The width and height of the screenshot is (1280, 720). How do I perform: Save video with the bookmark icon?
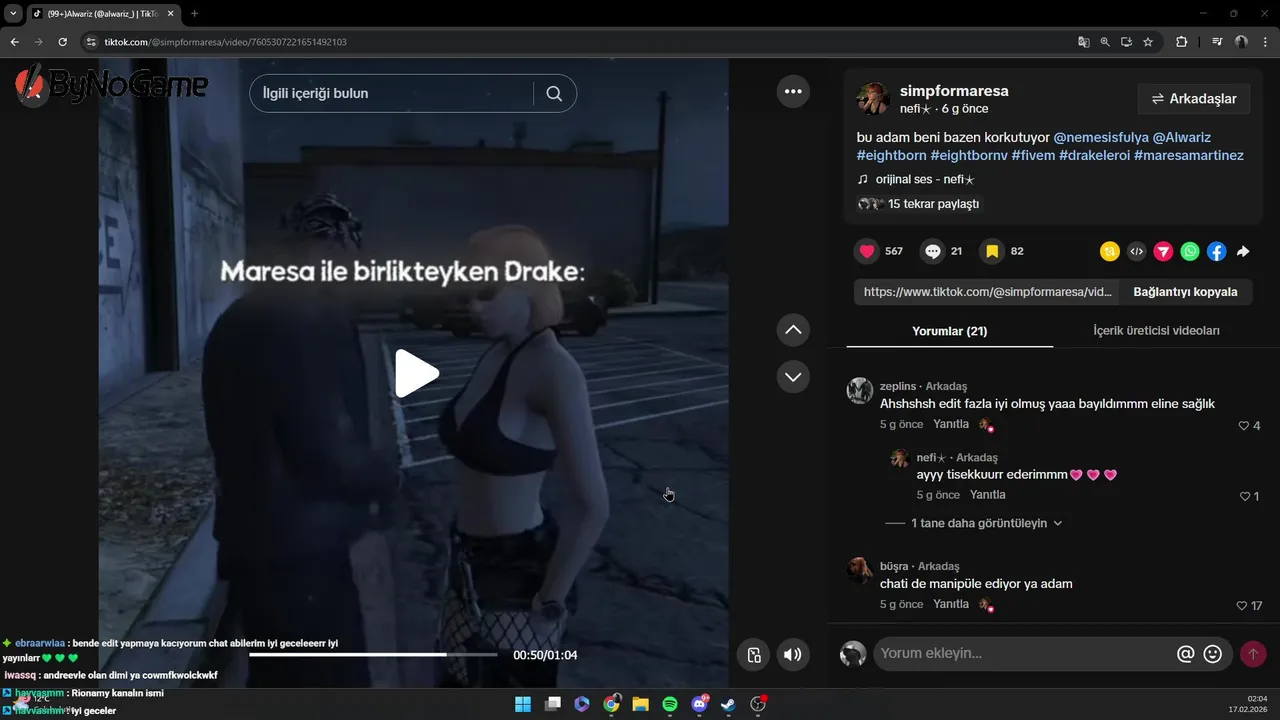tap(991, 251)
